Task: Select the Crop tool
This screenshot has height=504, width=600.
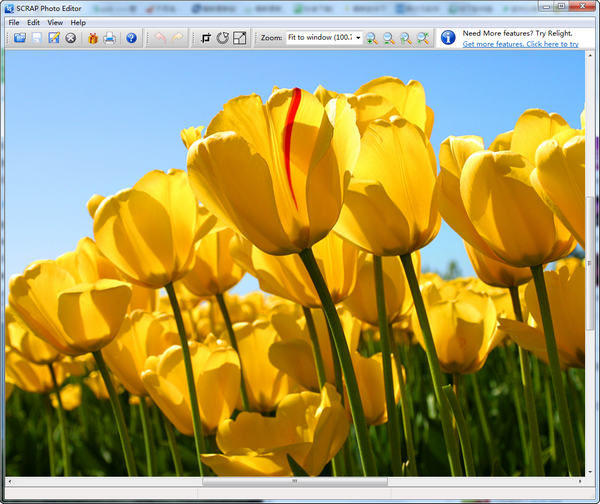Action: tap(205, 38)
